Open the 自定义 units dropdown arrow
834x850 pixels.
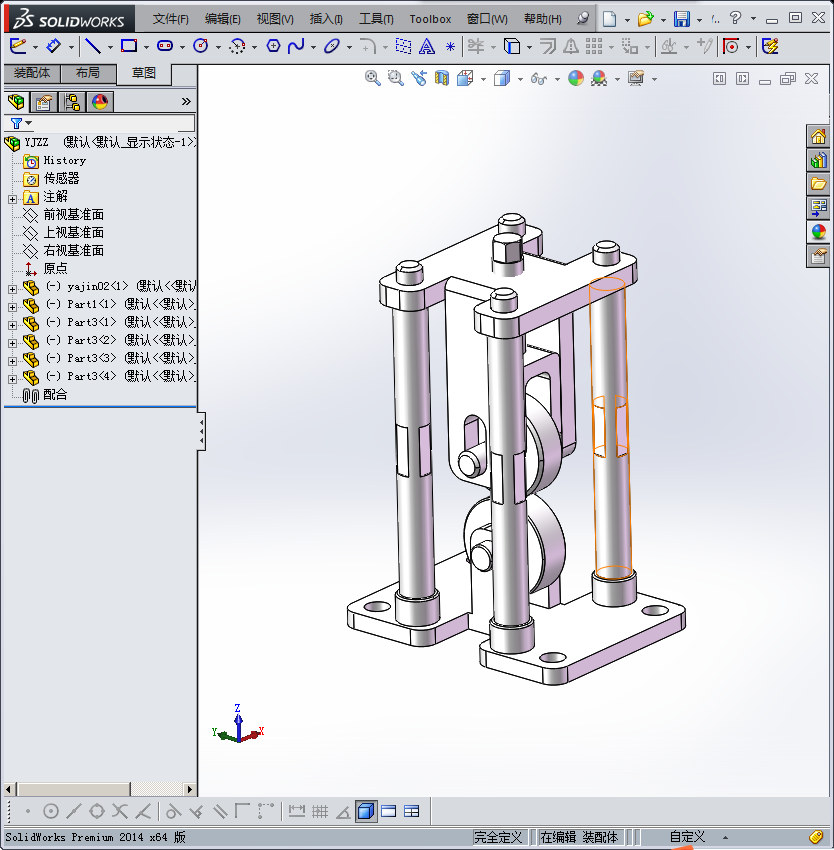(725, 838)
